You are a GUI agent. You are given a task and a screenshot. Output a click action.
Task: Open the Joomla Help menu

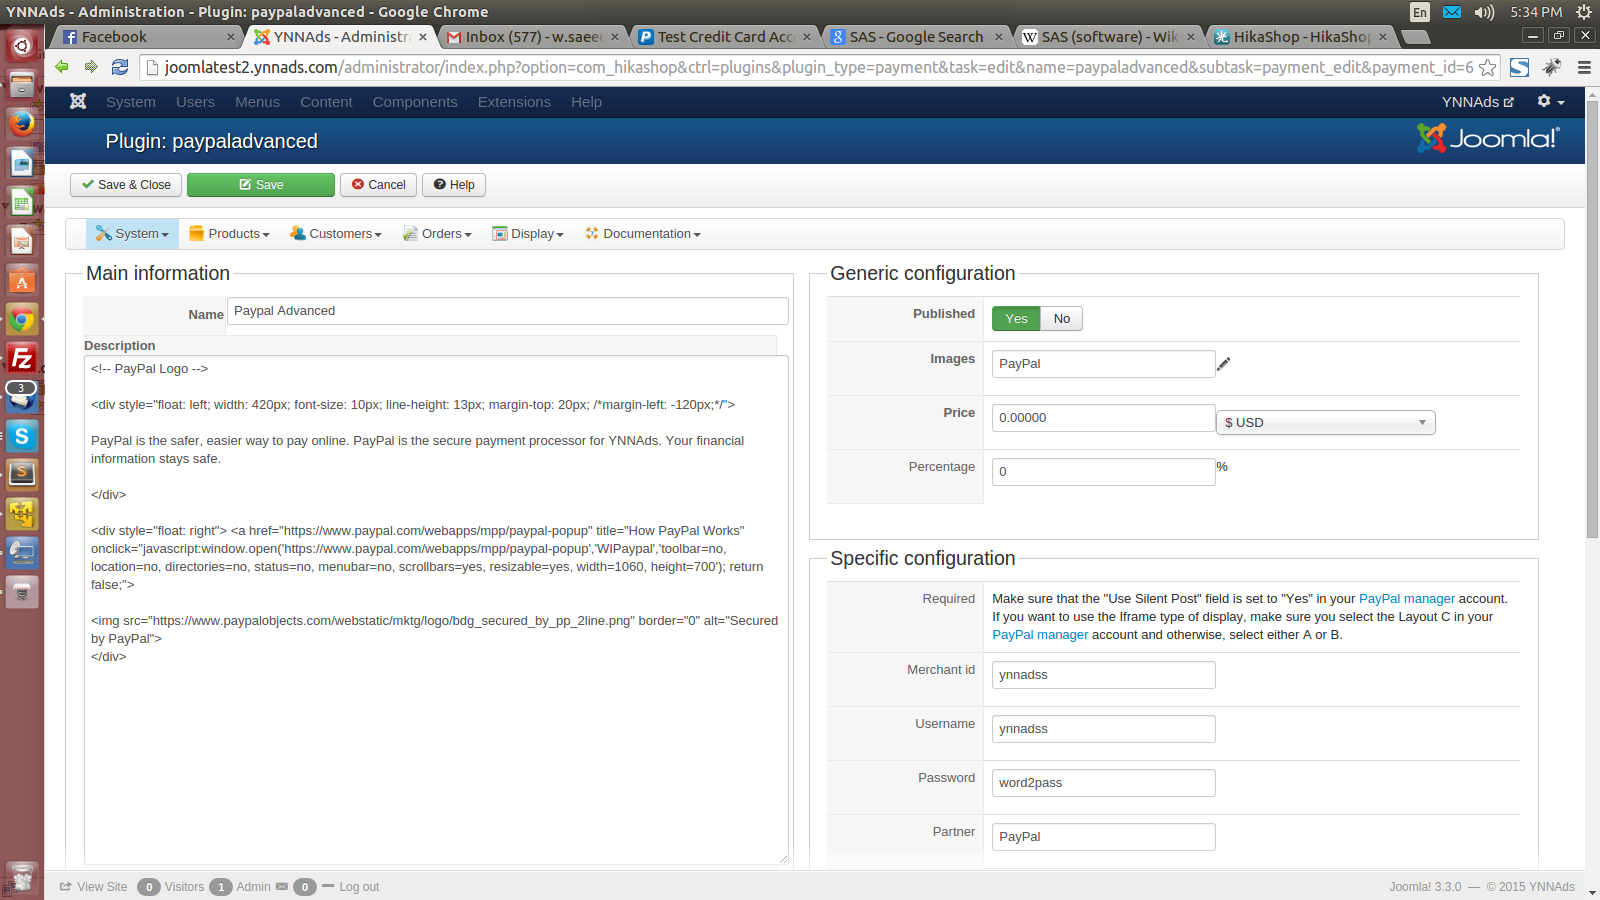586,102
